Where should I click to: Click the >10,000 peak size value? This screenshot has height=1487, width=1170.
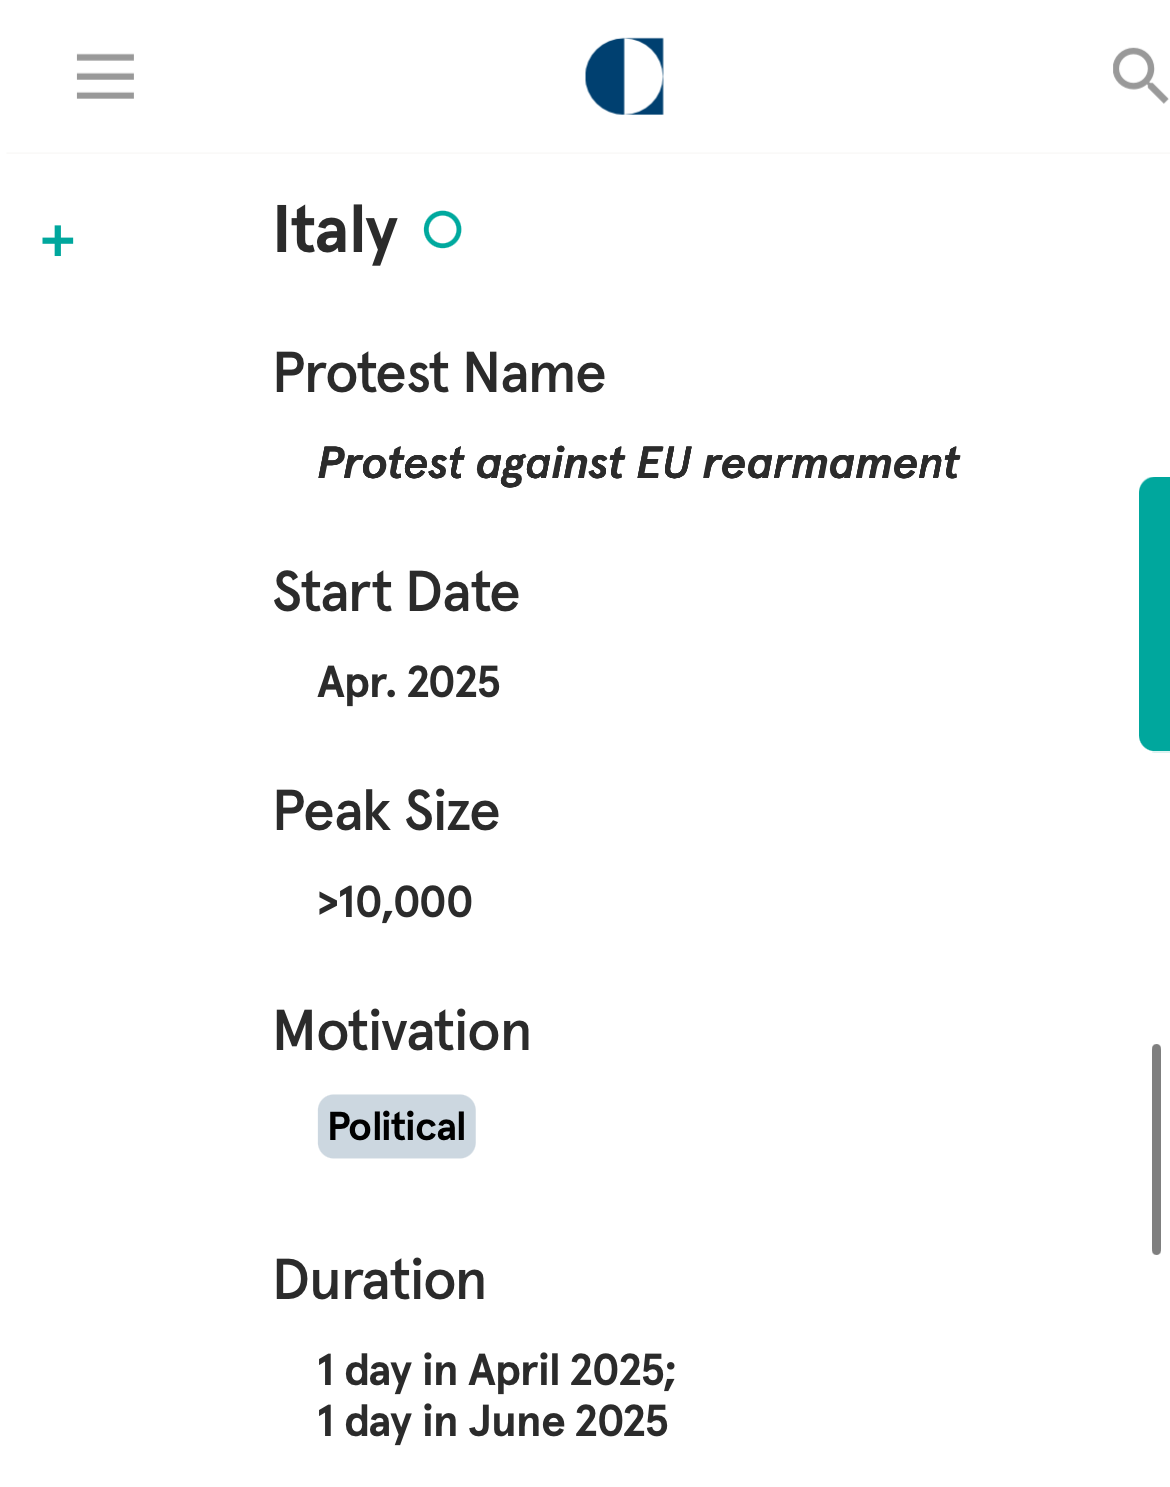395,902
